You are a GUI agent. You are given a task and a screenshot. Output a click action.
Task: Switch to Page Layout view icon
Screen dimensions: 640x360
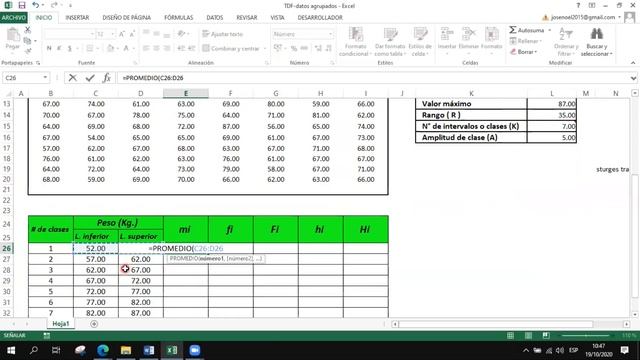pyautogui.click(x=528, y=336)
